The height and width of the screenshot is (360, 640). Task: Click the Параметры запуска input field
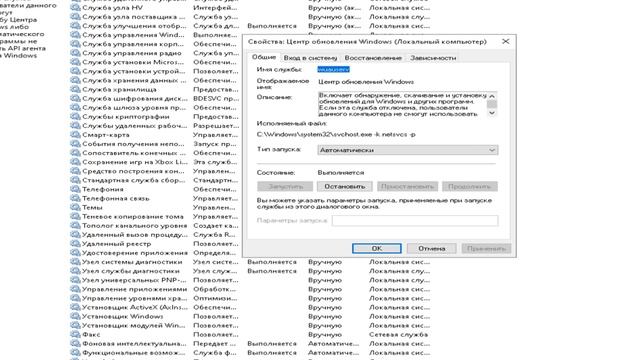415,220
